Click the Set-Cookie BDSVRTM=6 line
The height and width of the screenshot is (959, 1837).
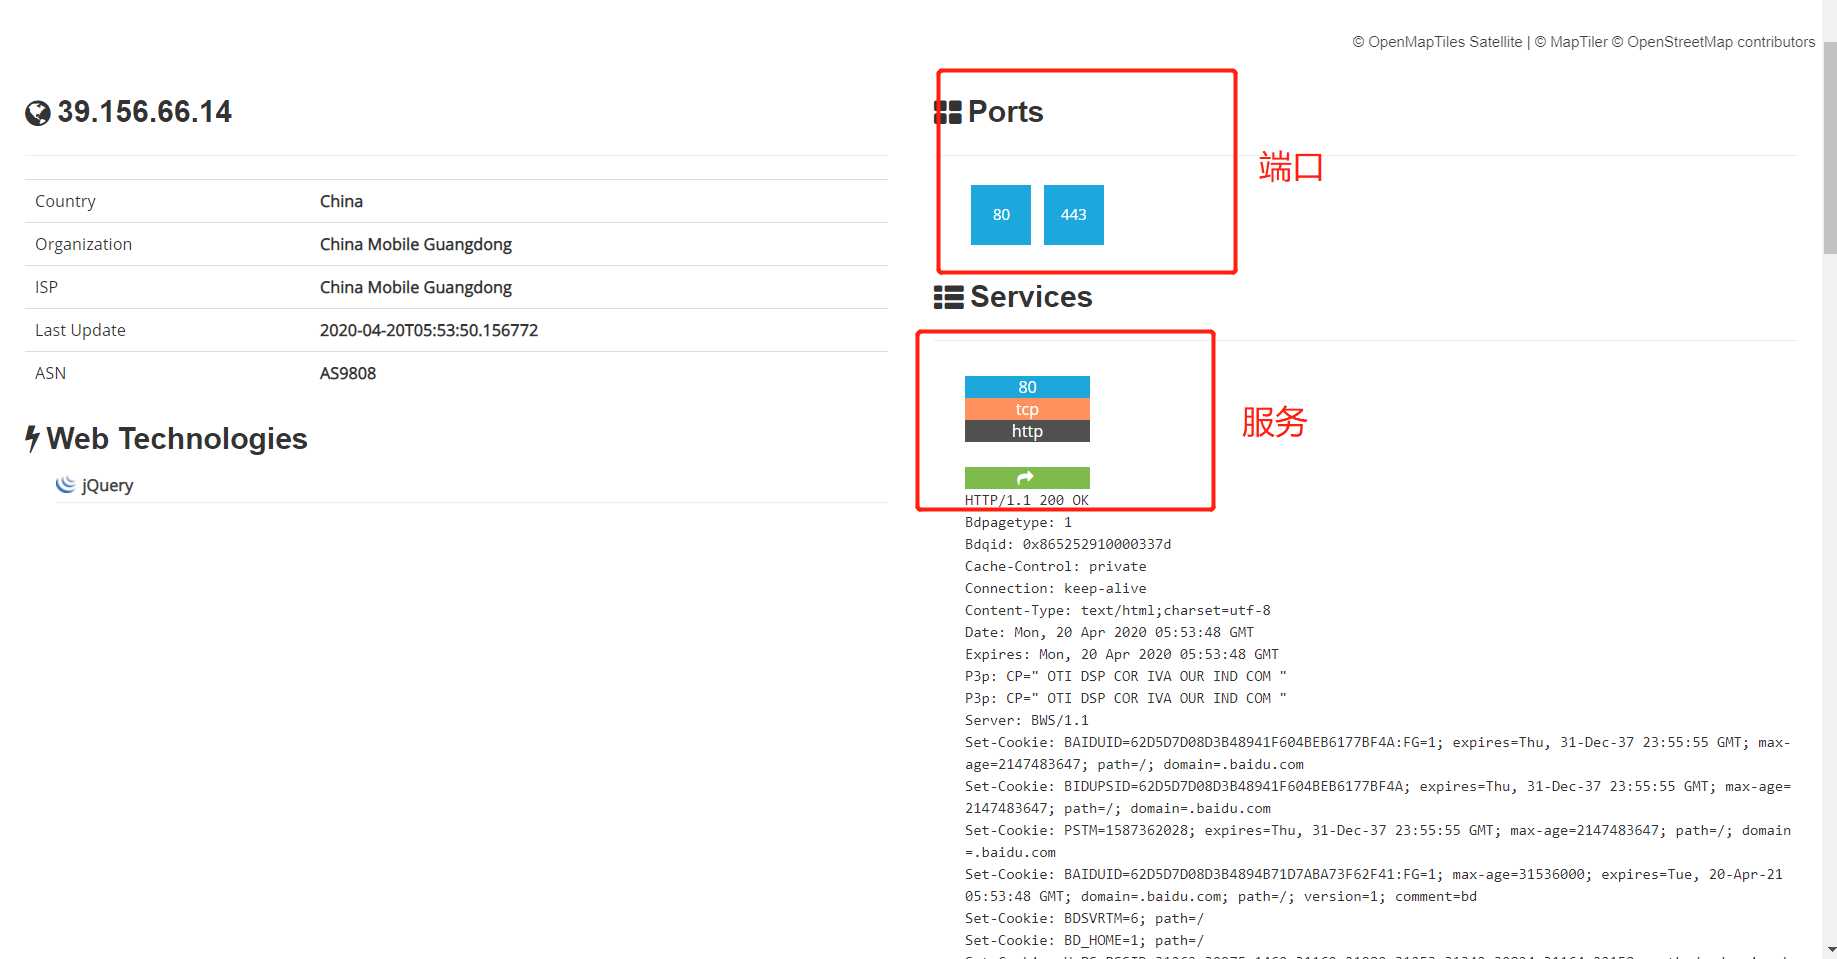1084,918
